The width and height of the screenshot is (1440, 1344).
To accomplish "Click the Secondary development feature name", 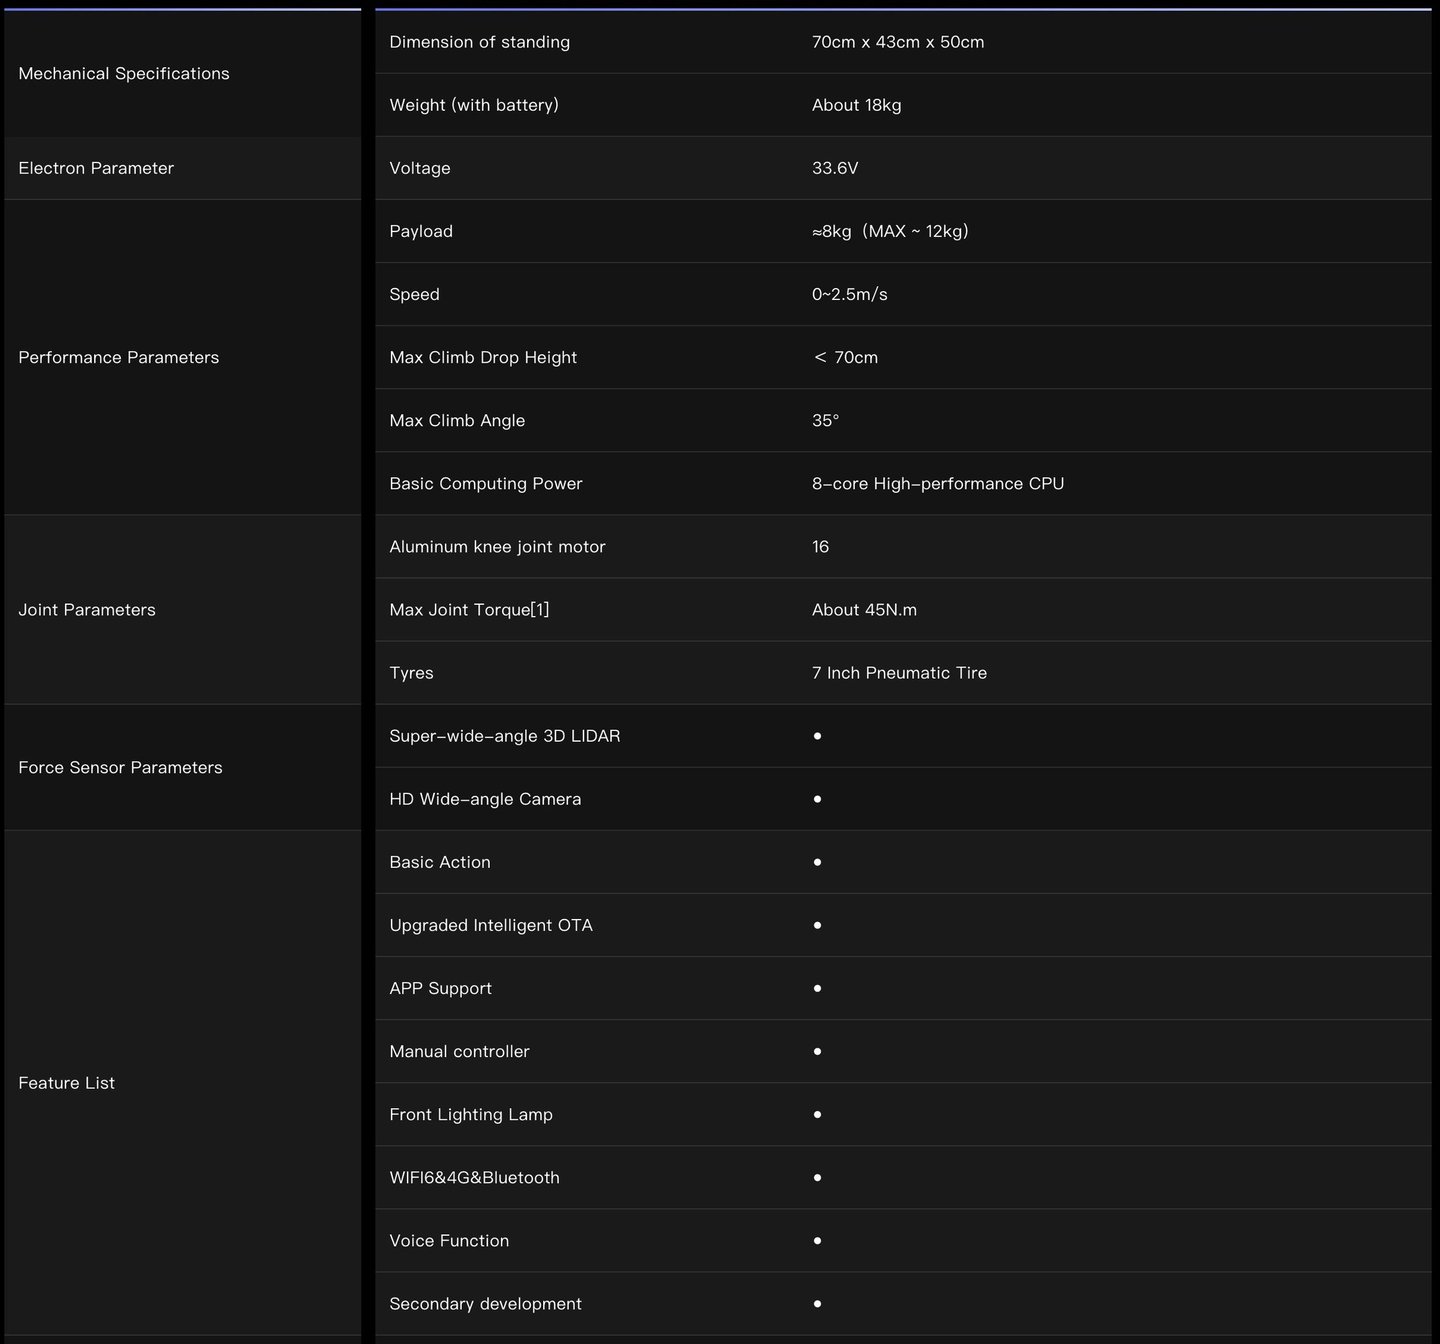I will (x=485, y=1304).
